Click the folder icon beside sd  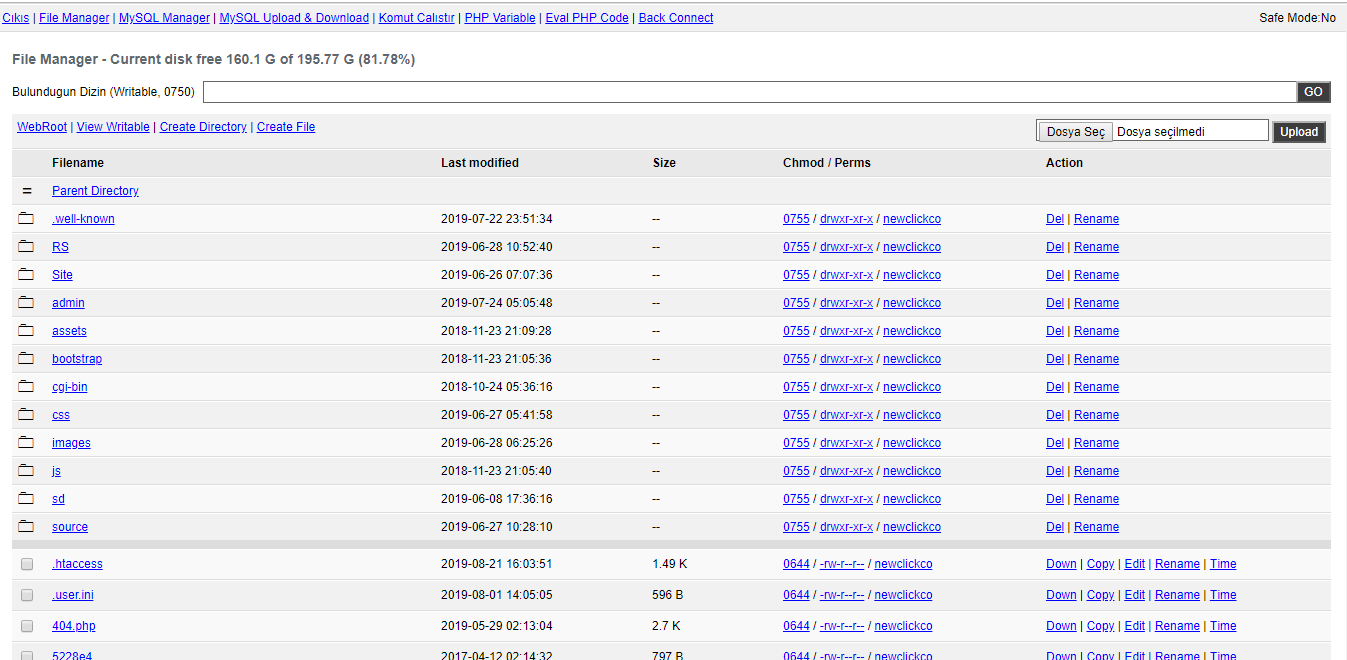tap(26, 499)
